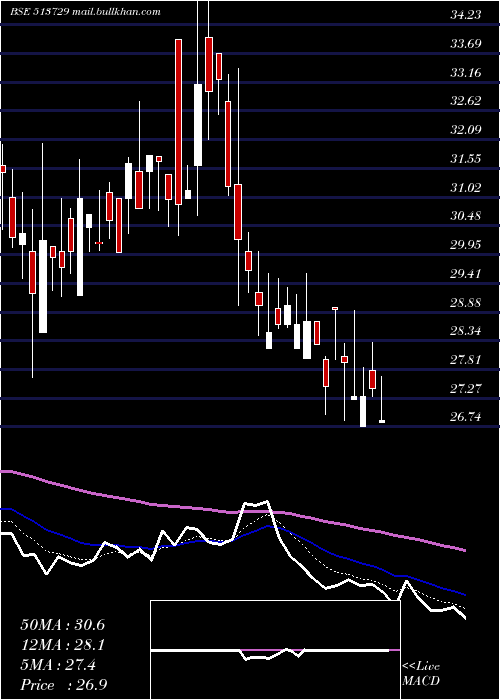Click the 27.27 price axis label
The image size is (500, 700).
click(x=466, y=388)
